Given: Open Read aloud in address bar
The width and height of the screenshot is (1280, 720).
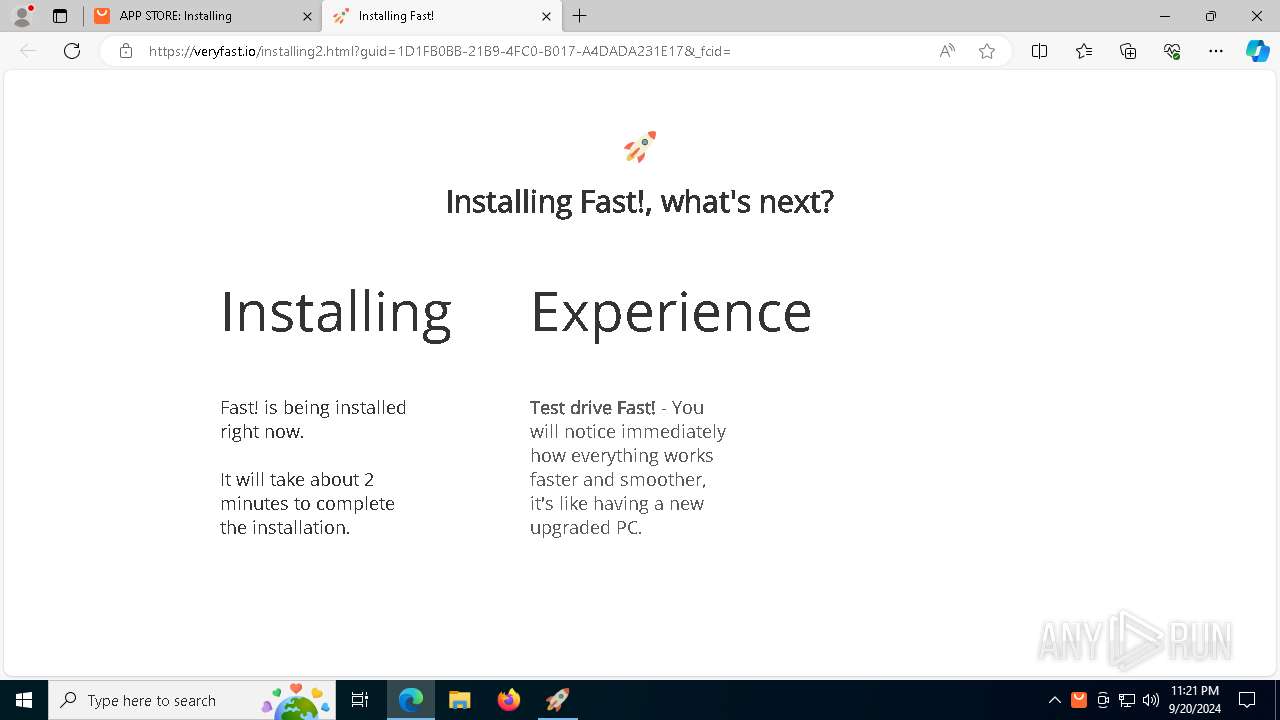Looking at the screenshot, I should (946, 51).
